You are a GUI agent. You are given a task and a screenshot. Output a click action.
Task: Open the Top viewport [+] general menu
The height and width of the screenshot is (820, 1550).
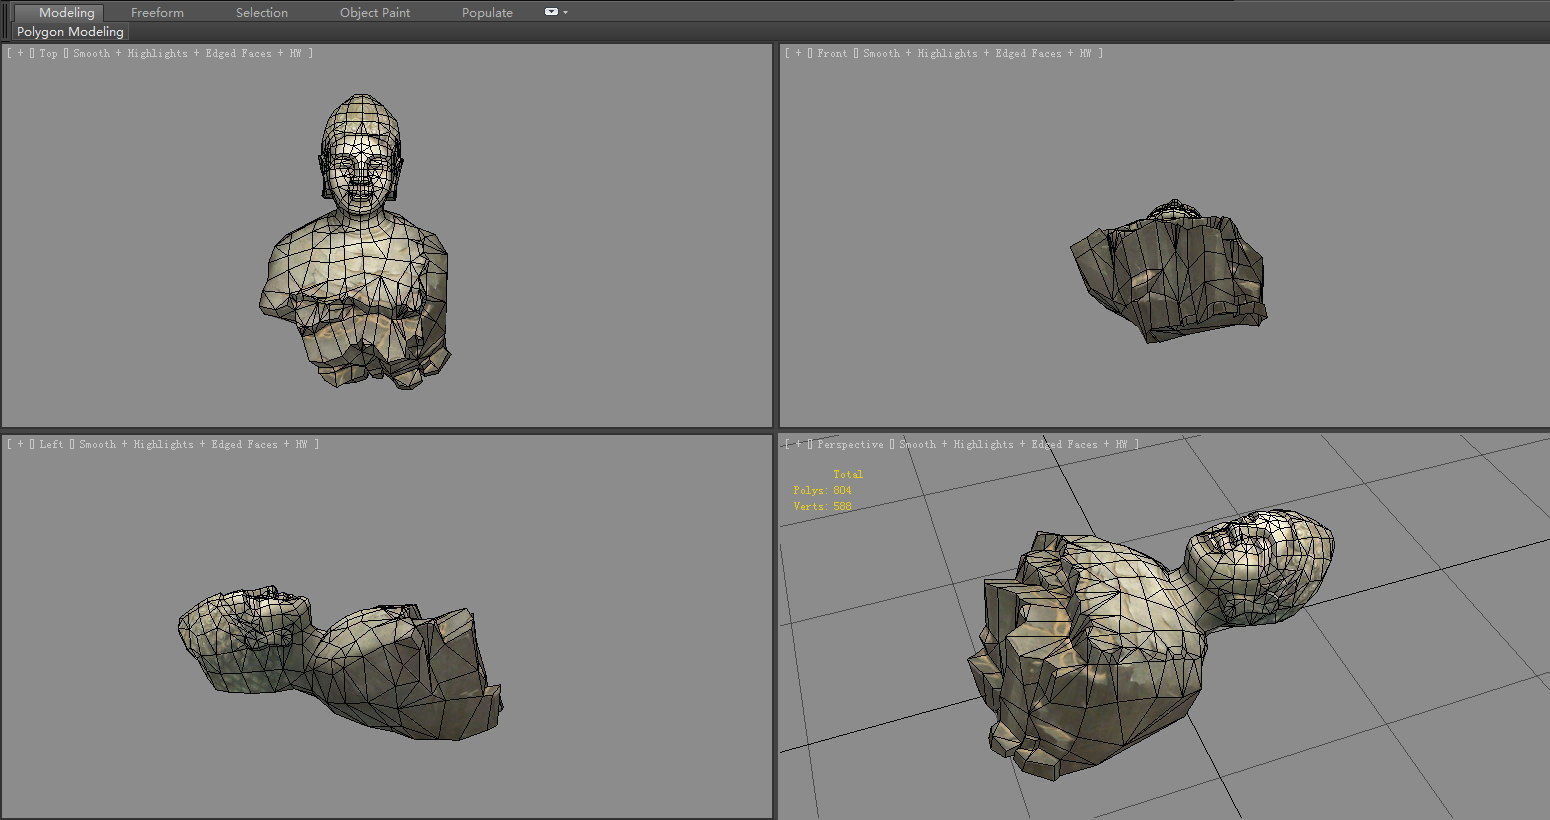pyautogui.click(x=20, y=53)
